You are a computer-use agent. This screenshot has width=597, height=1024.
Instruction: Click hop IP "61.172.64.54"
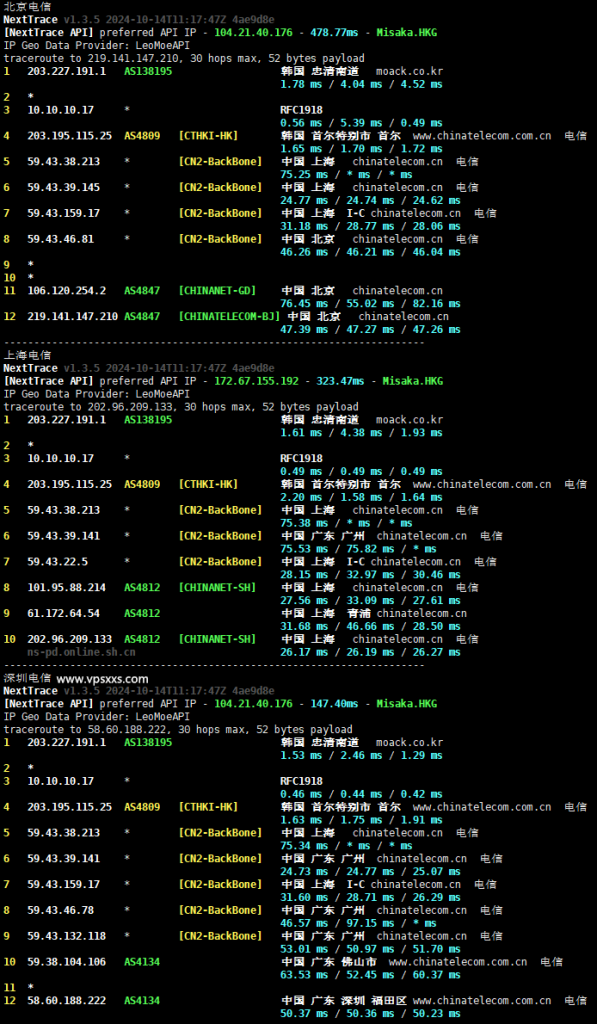pyautogui.click(x=63, y=613)
